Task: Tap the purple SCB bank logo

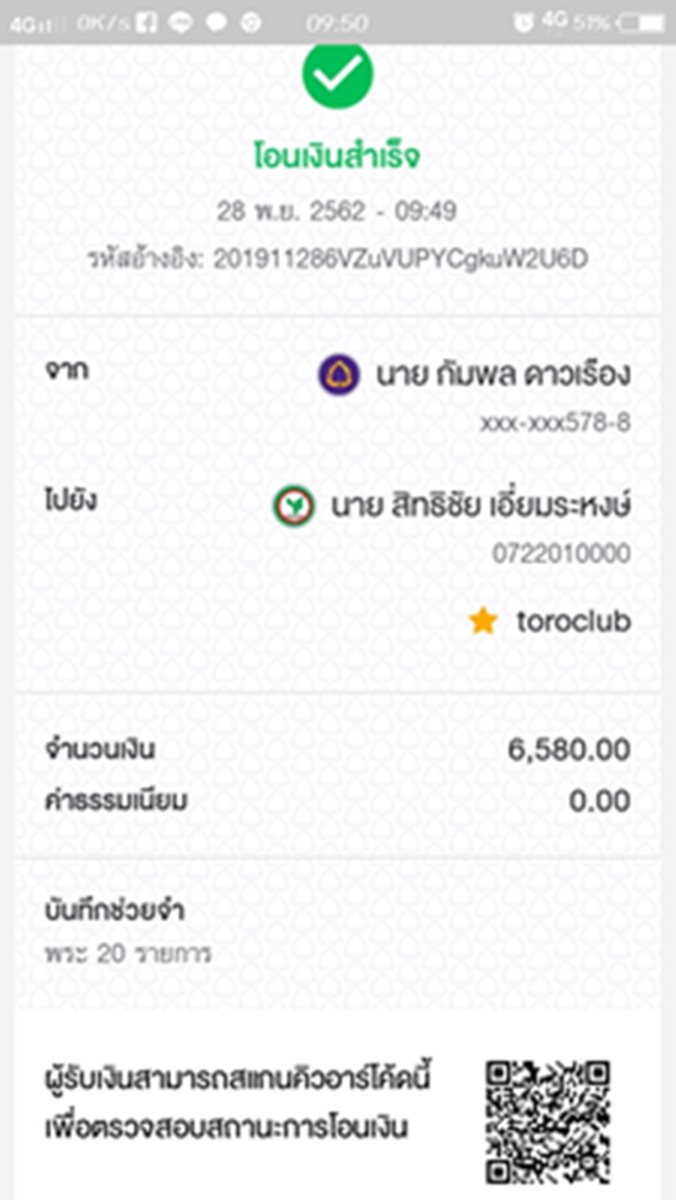Action: click(x=339, y=375)
